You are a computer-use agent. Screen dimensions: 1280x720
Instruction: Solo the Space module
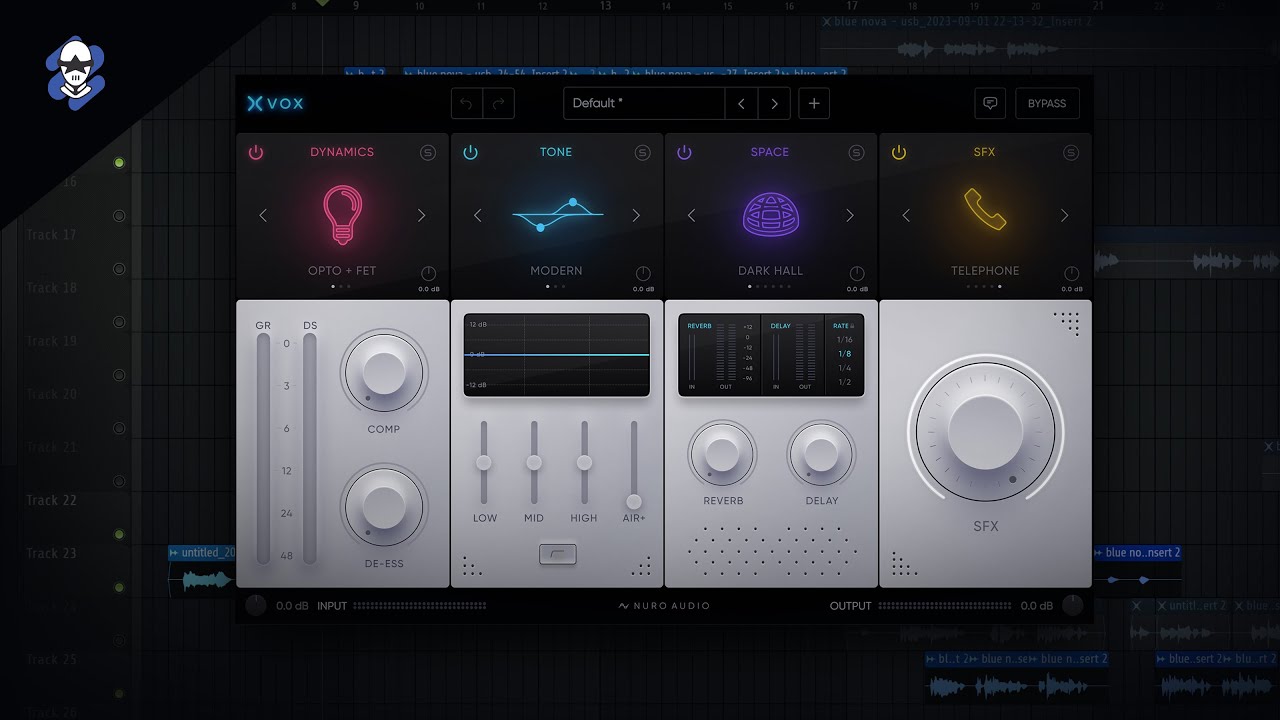pyautogui.click(x=857, y=153)
